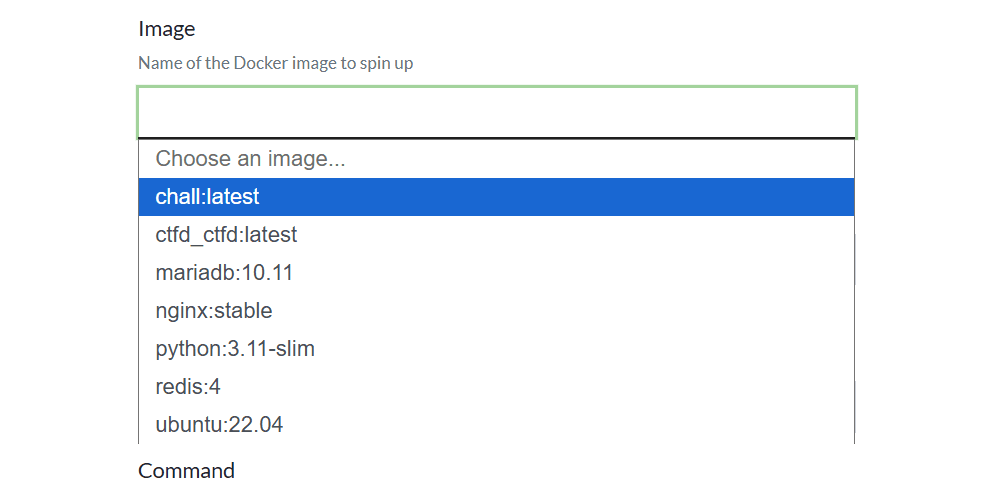Switch image selection to the Nginx stable entry
The image size is (996, 489).
pos(214,311)
